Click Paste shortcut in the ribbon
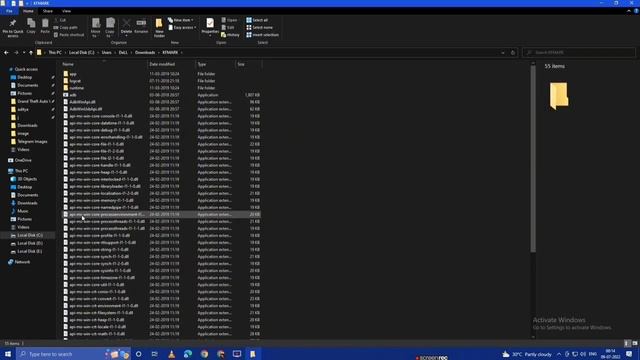Screen dimensions: 640x360 click(x=69, y=35)
